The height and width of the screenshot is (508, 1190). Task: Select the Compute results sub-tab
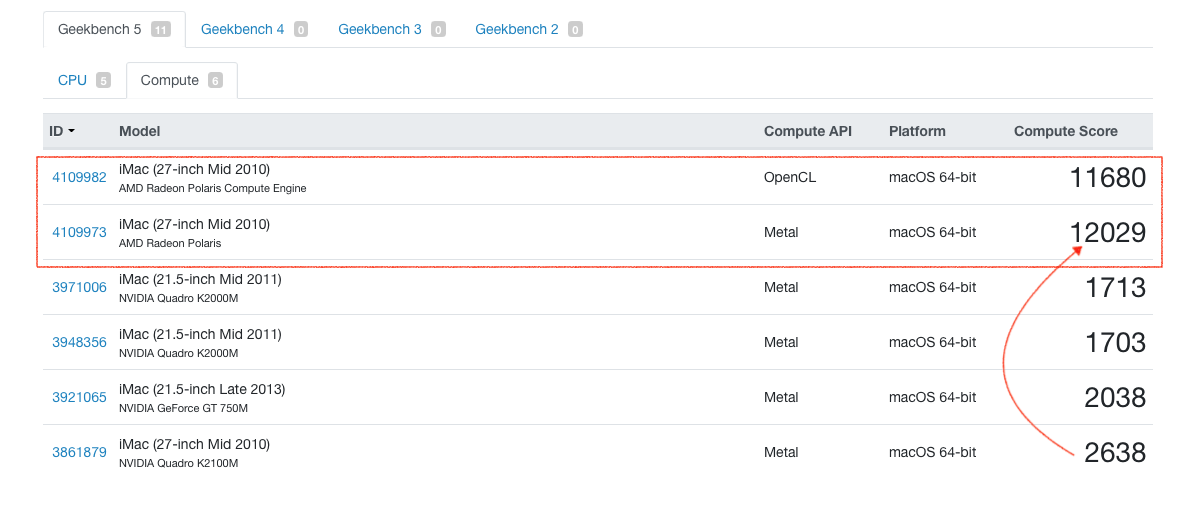[x=170, y=80]
